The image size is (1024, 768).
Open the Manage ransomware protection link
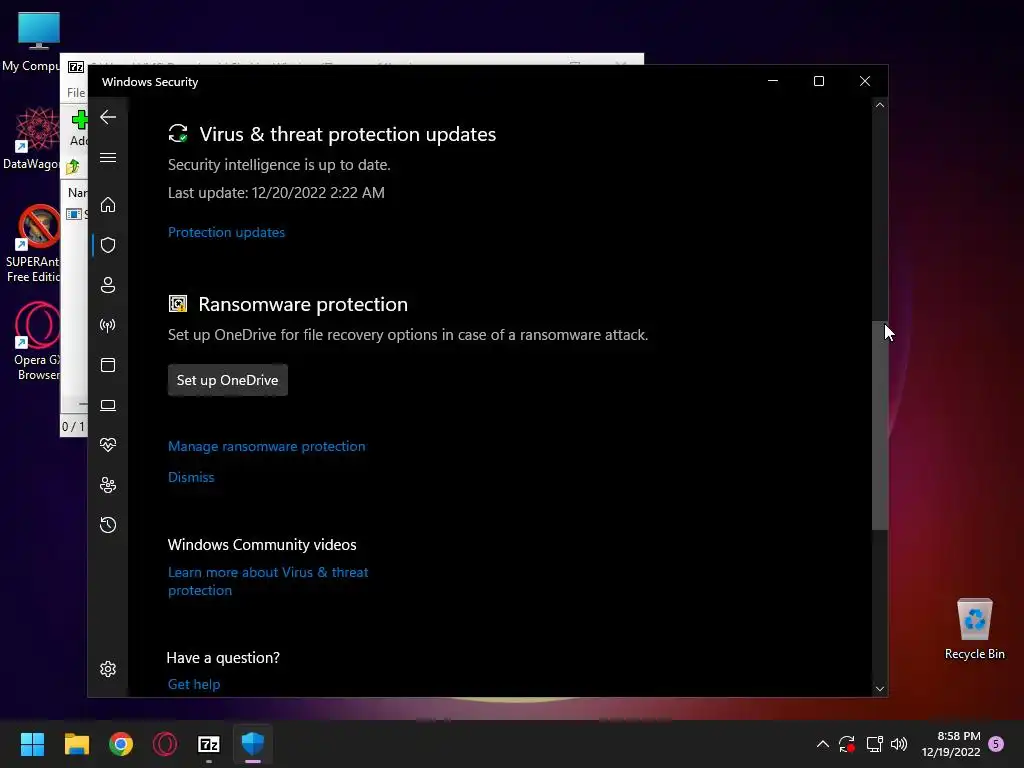266,446
